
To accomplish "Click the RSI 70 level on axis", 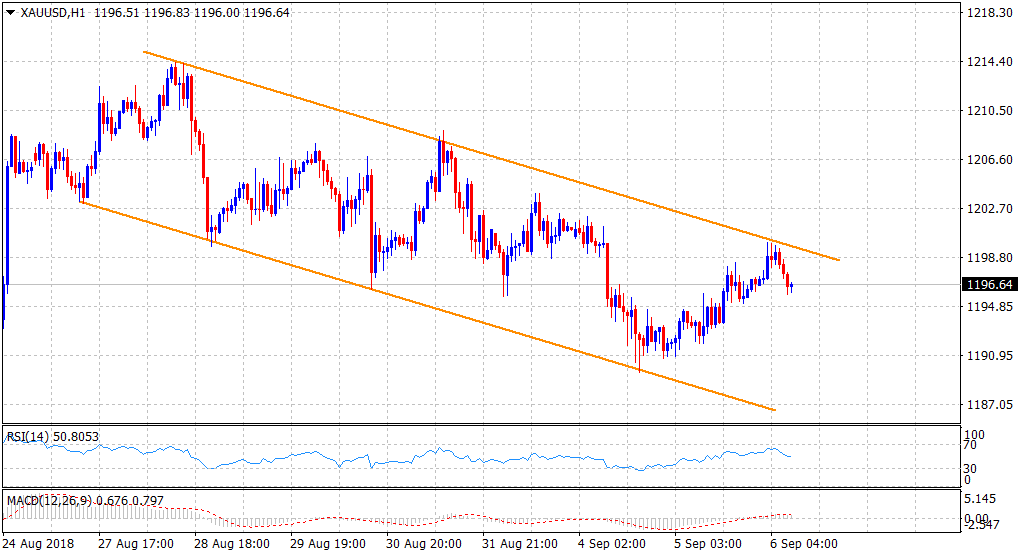I will (x=968, y=451).
